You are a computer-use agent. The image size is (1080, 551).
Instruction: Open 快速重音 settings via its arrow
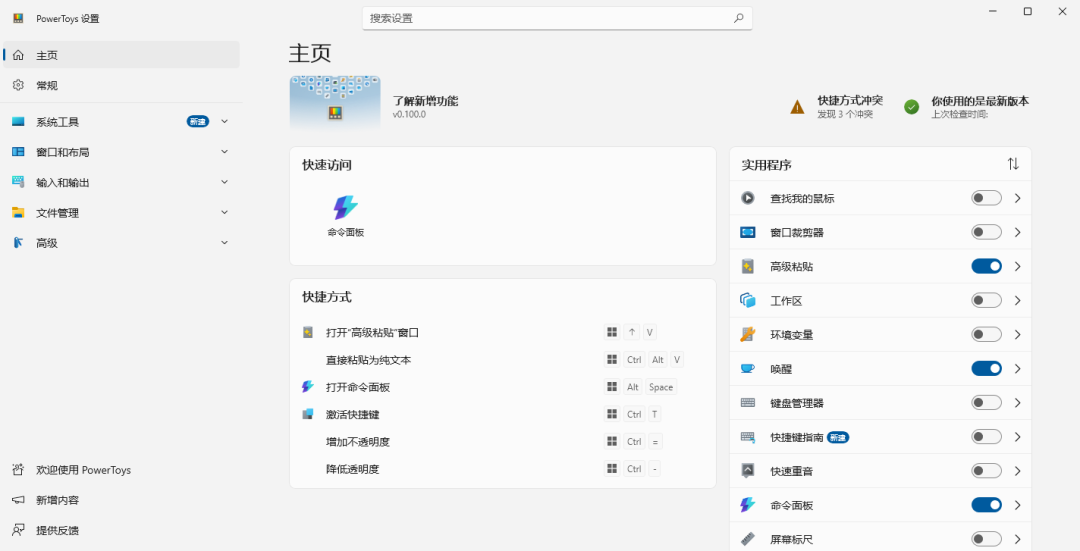click(1017, 471)
